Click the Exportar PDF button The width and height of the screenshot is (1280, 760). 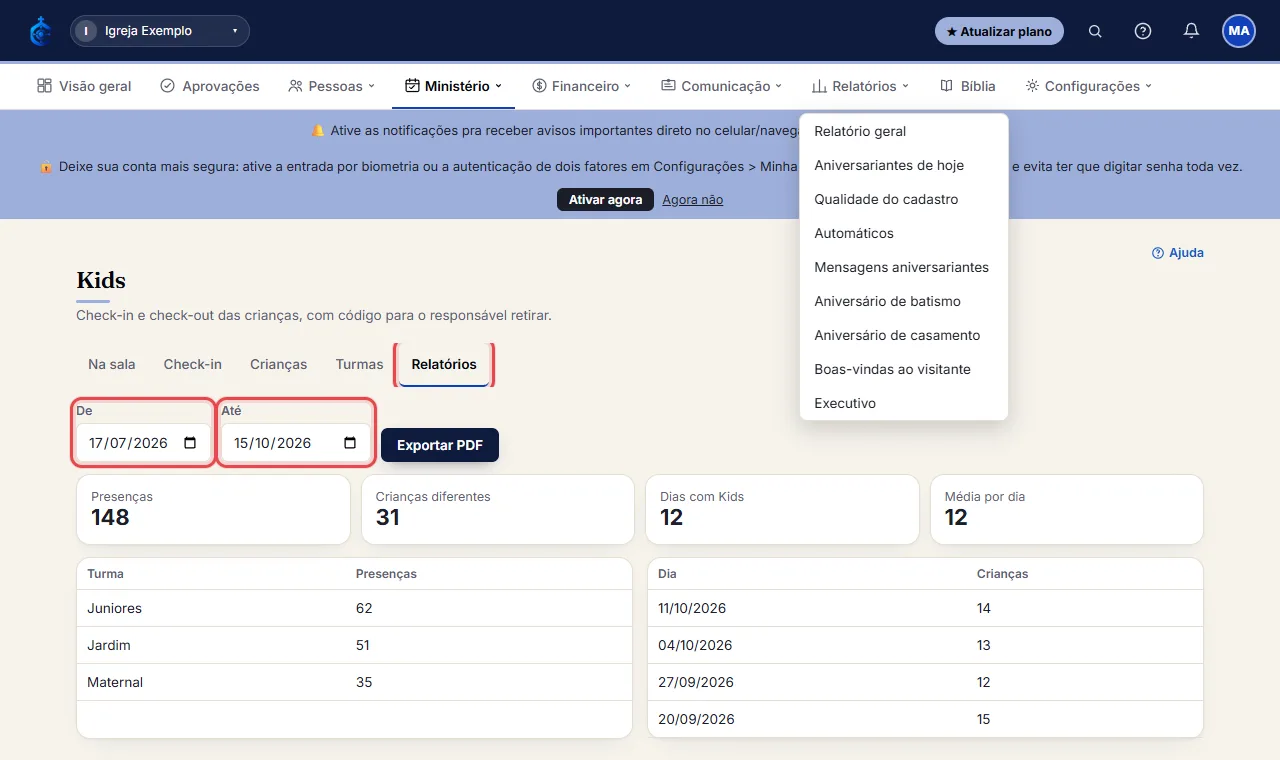[x=440, y=445]
